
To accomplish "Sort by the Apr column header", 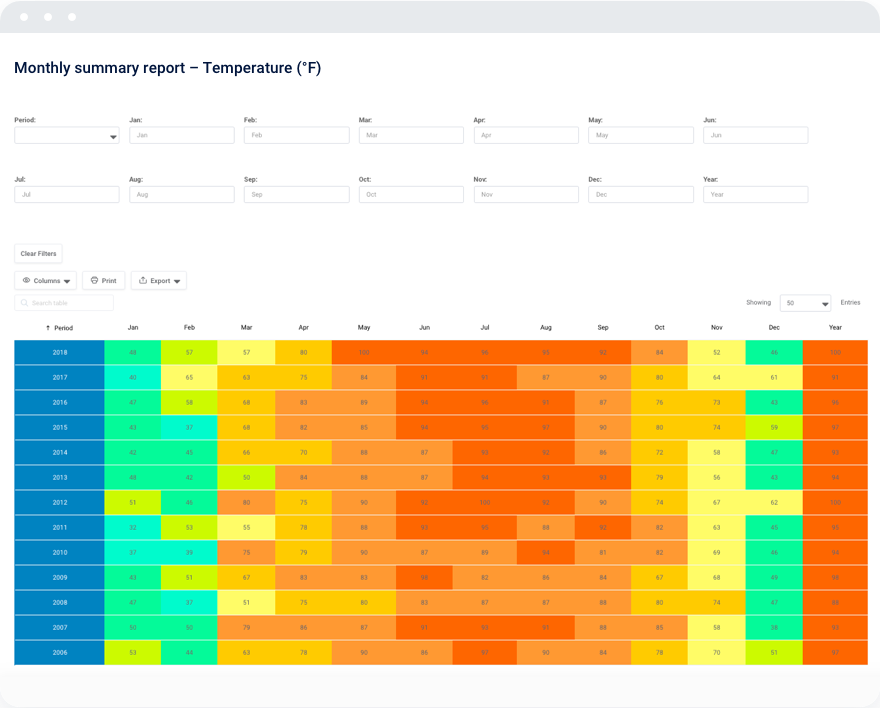I will click(304, 328).
